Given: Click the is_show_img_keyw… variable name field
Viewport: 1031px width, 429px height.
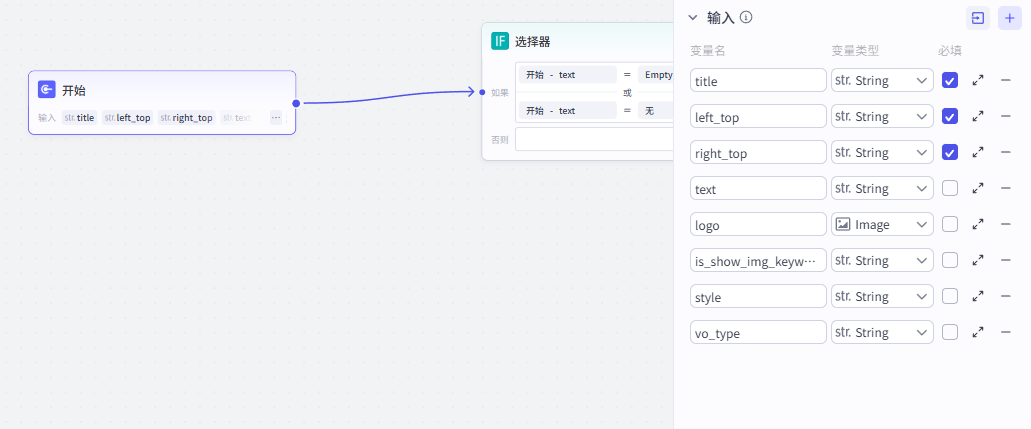Looking at the screenshot, I should point(758,261).
